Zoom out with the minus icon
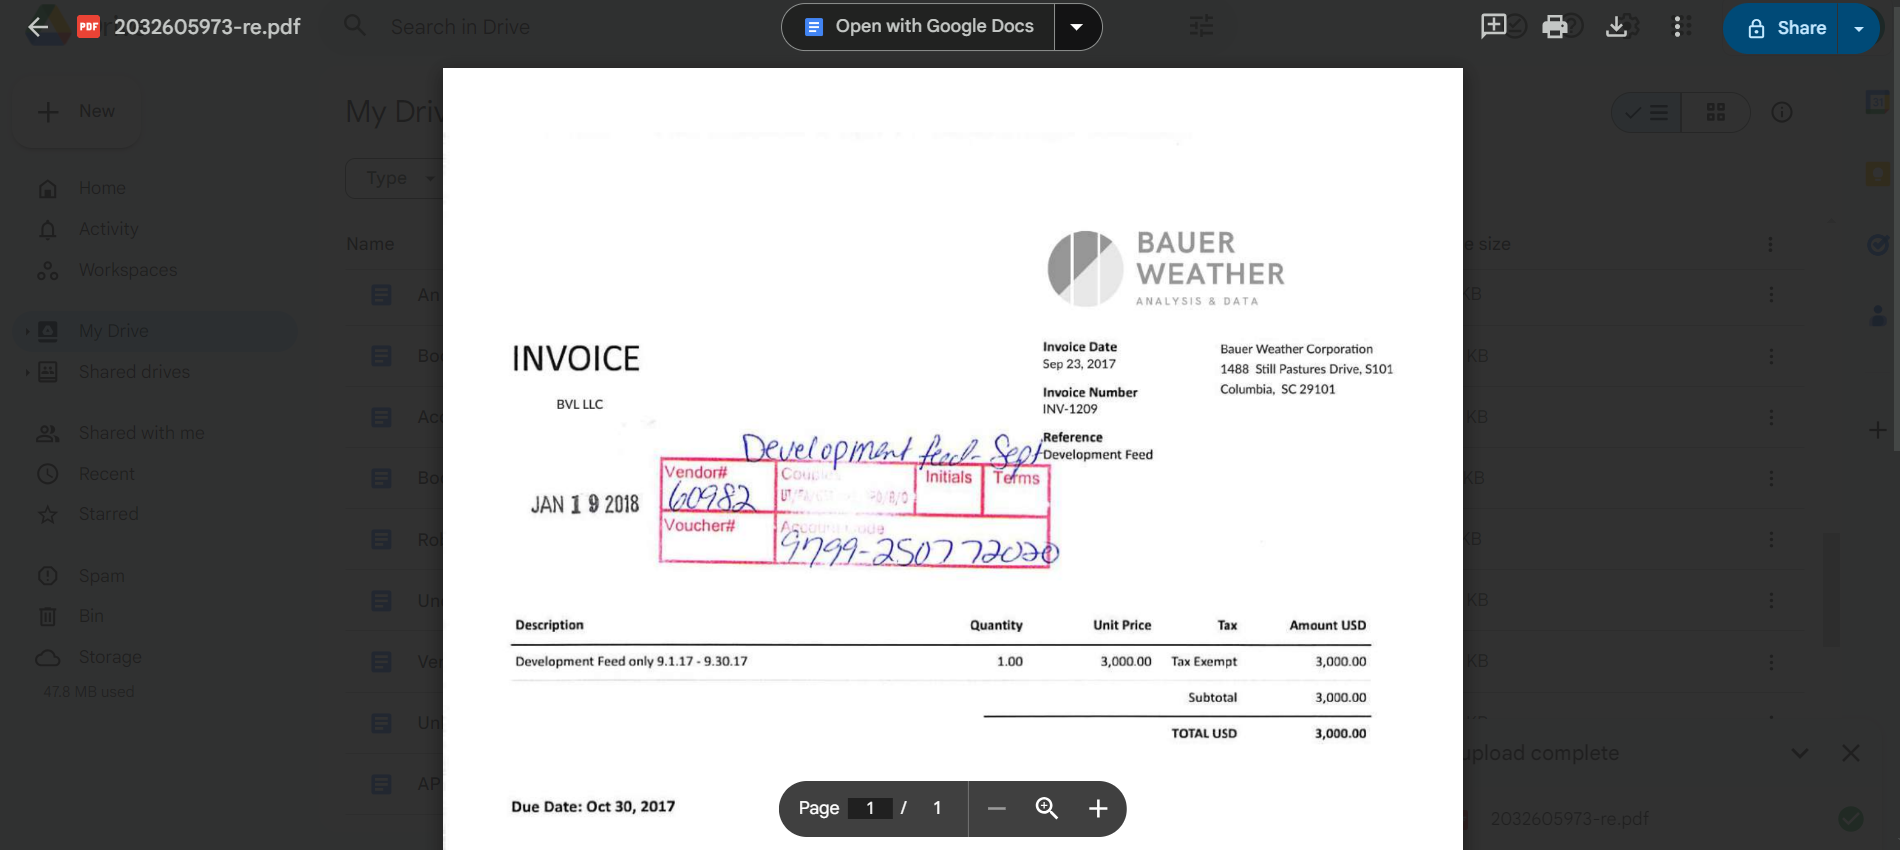The height and width of the screenshot is (850, 1900). coord(996,808)
